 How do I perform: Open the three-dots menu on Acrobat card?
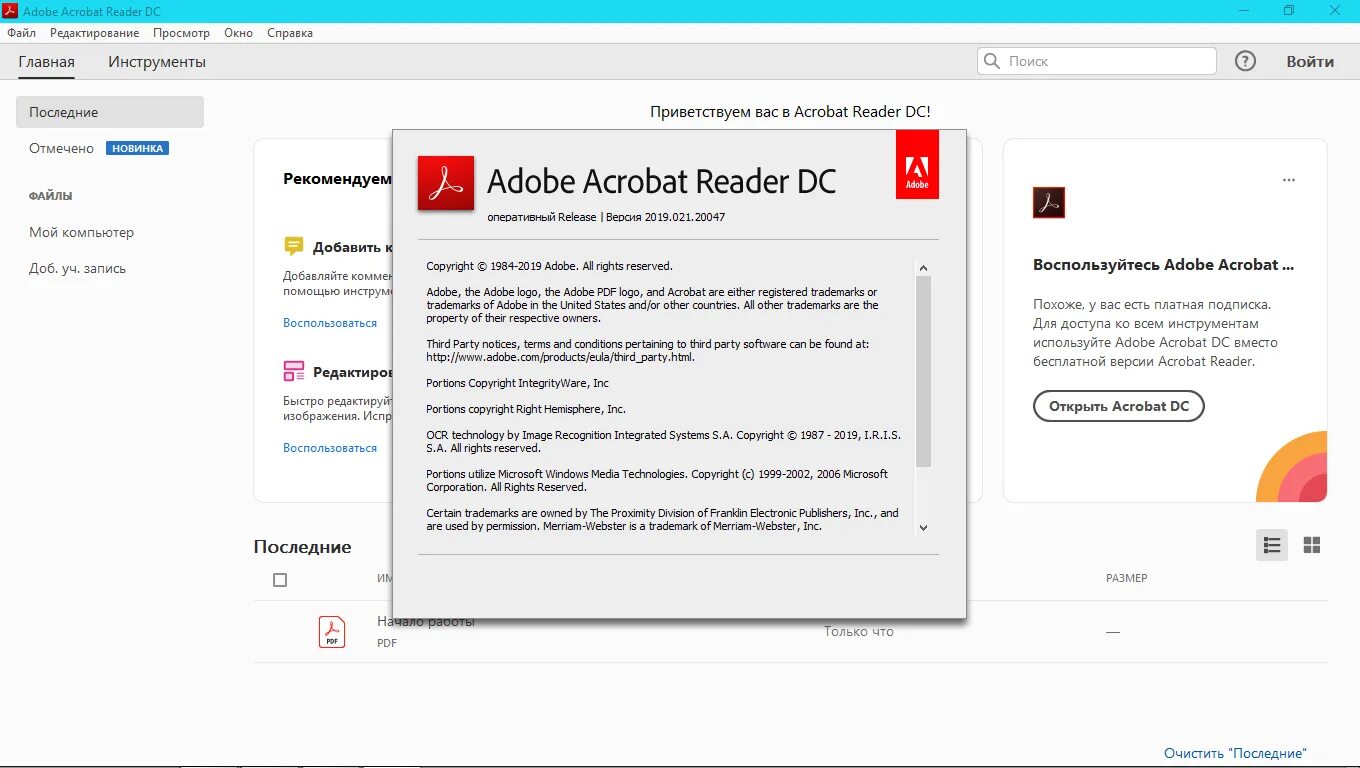coord(1289,180)
